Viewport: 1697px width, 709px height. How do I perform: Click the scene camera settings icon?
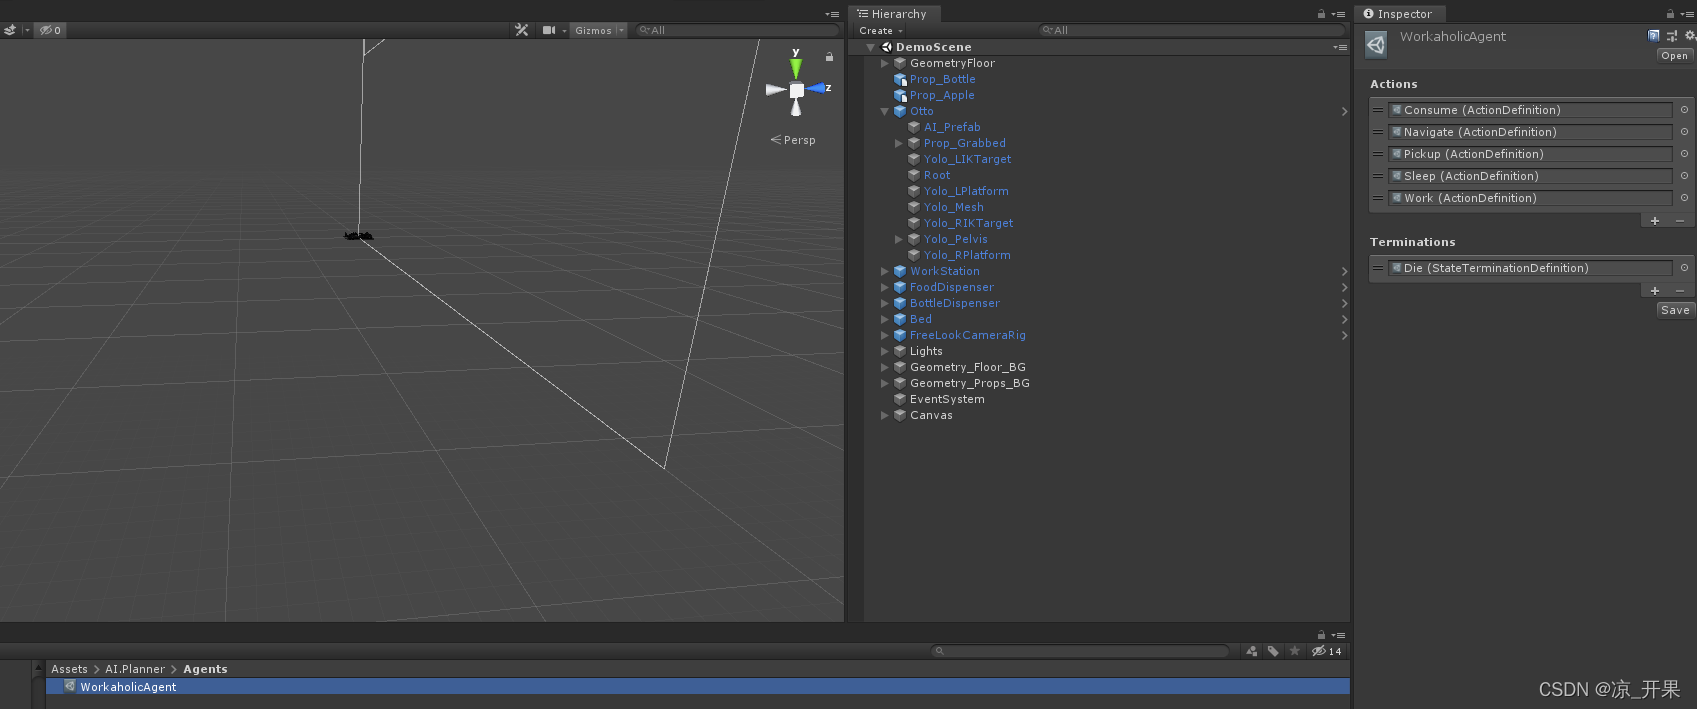pyautogui.click(x=549, y=30)
